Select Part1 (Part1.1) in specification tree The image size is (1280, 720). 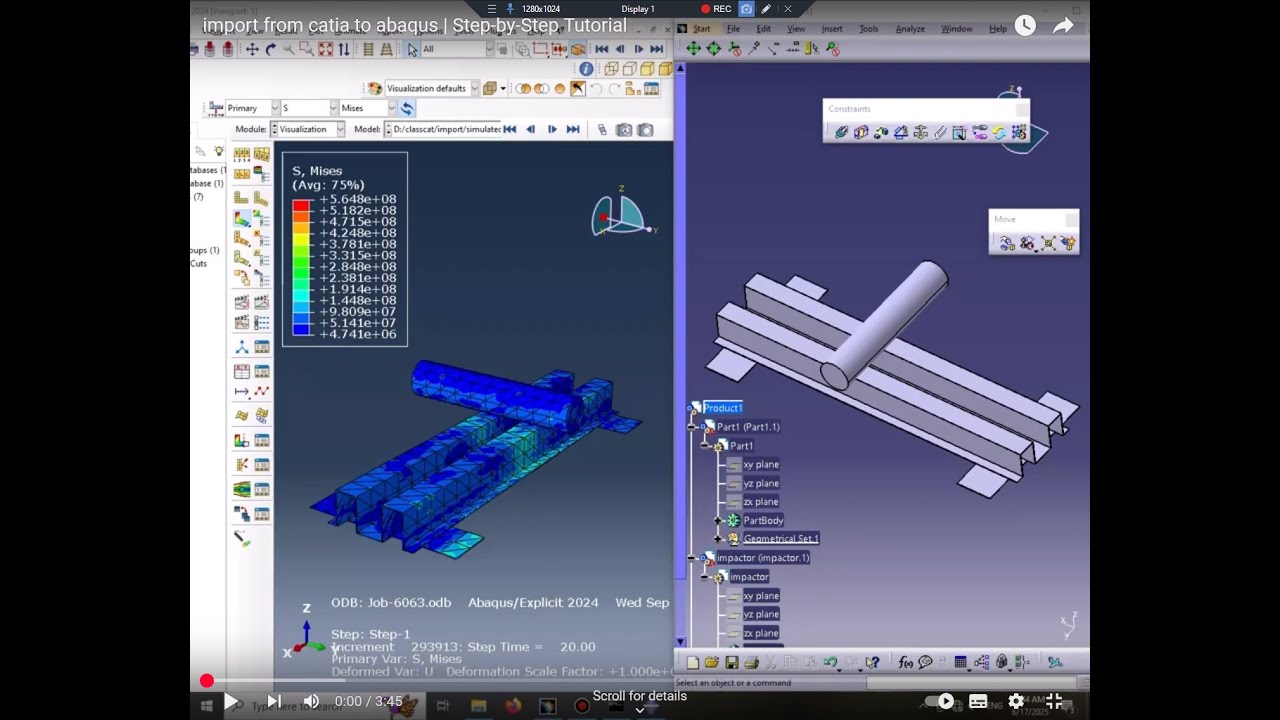click(748, 427)
